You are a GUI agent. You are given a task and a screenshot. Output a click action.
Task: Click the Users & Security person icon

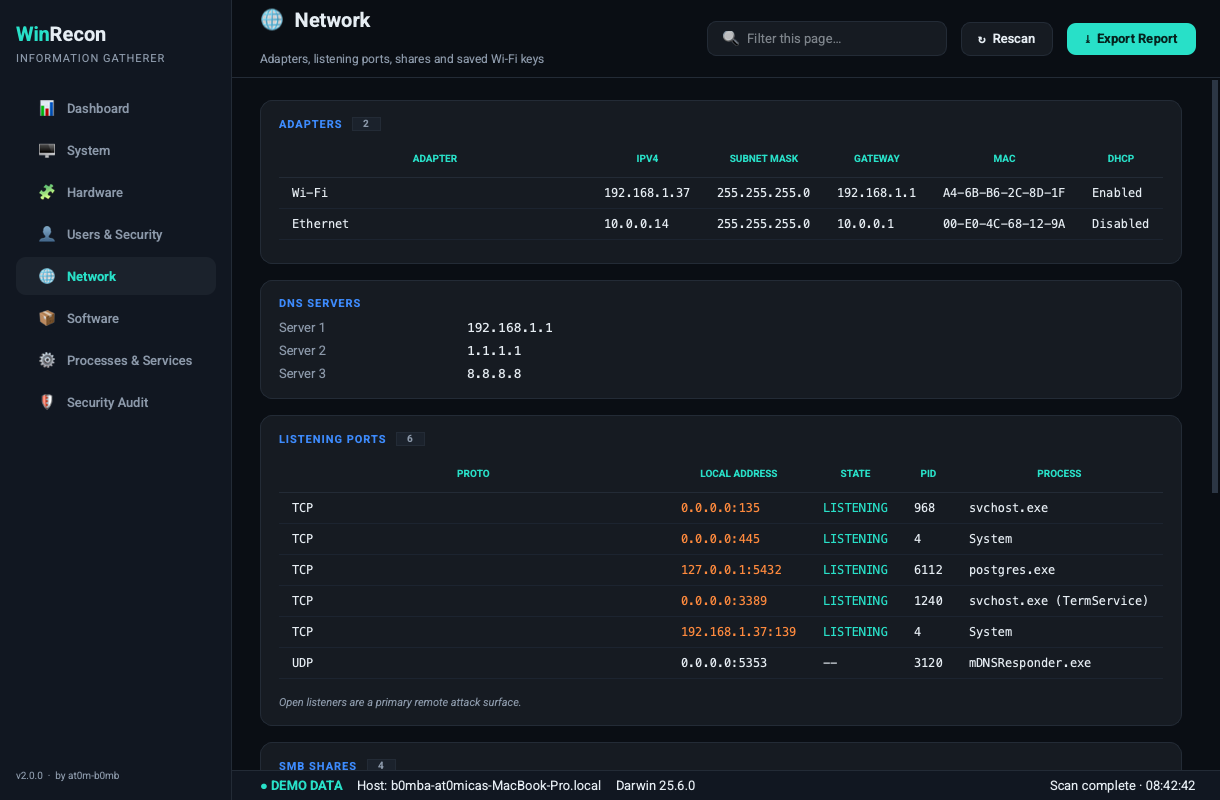(47, 234)
